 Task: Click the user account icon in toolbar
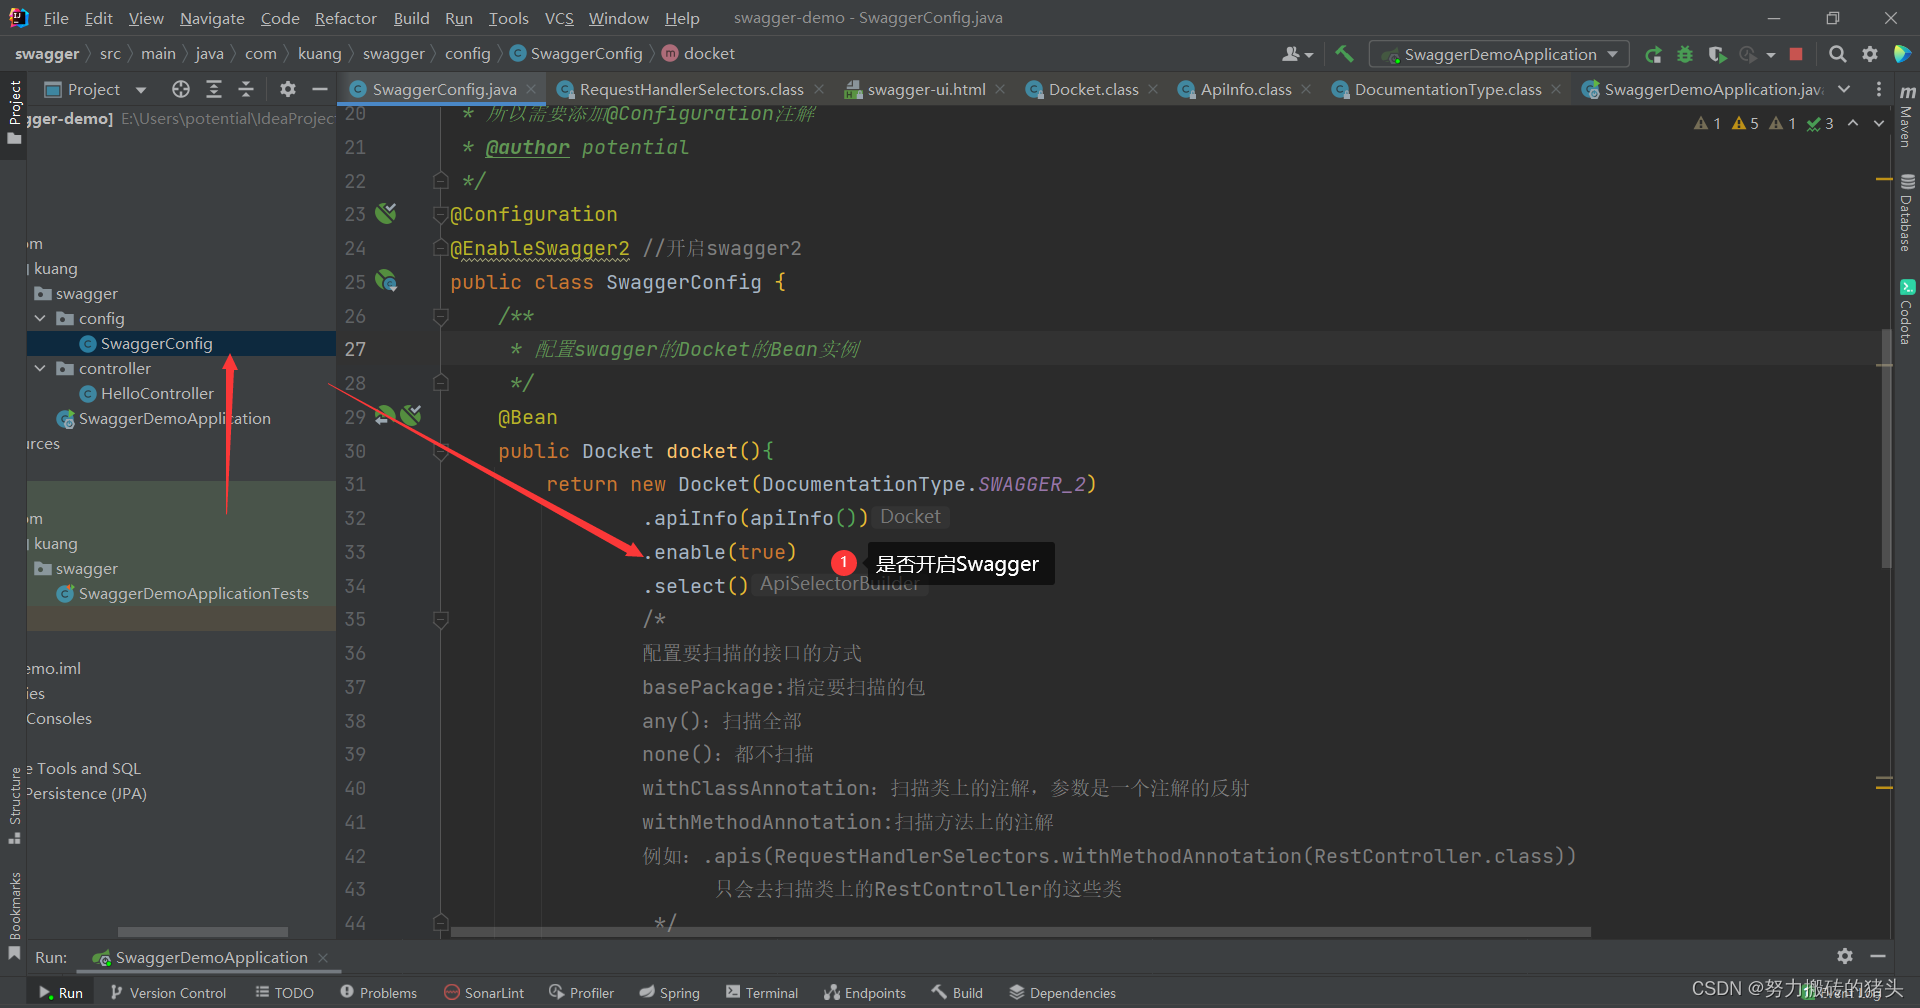click(1297, 54)
